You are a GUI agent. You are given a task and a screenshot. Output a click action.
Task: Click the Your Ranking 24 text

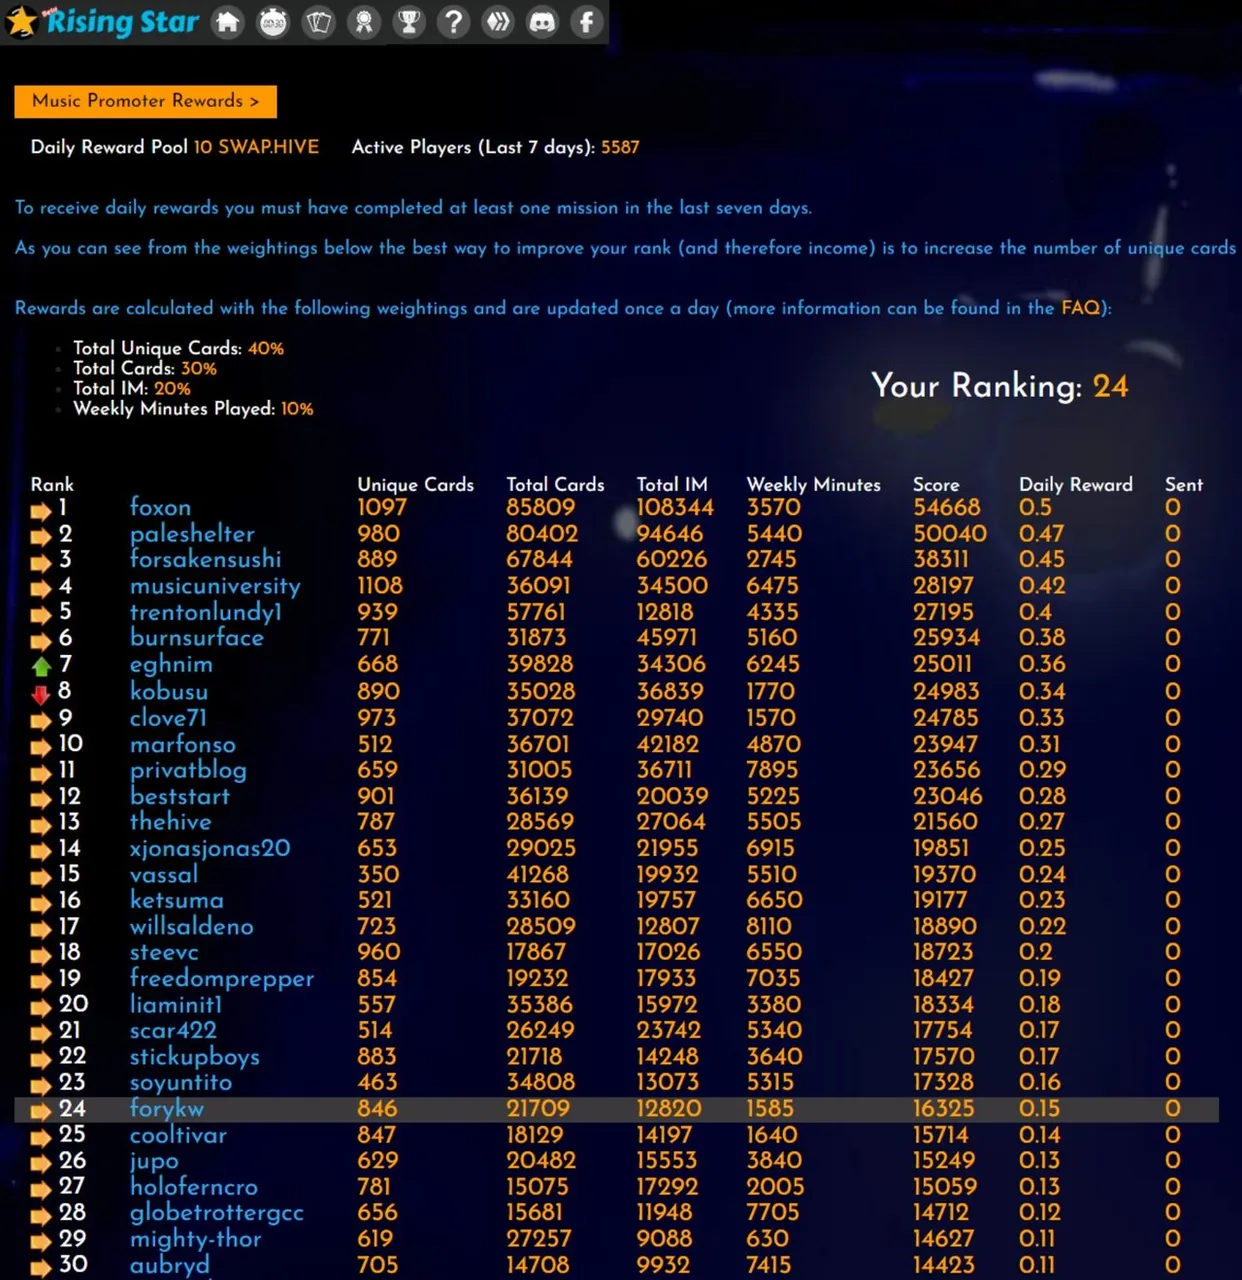(1000, 386)
